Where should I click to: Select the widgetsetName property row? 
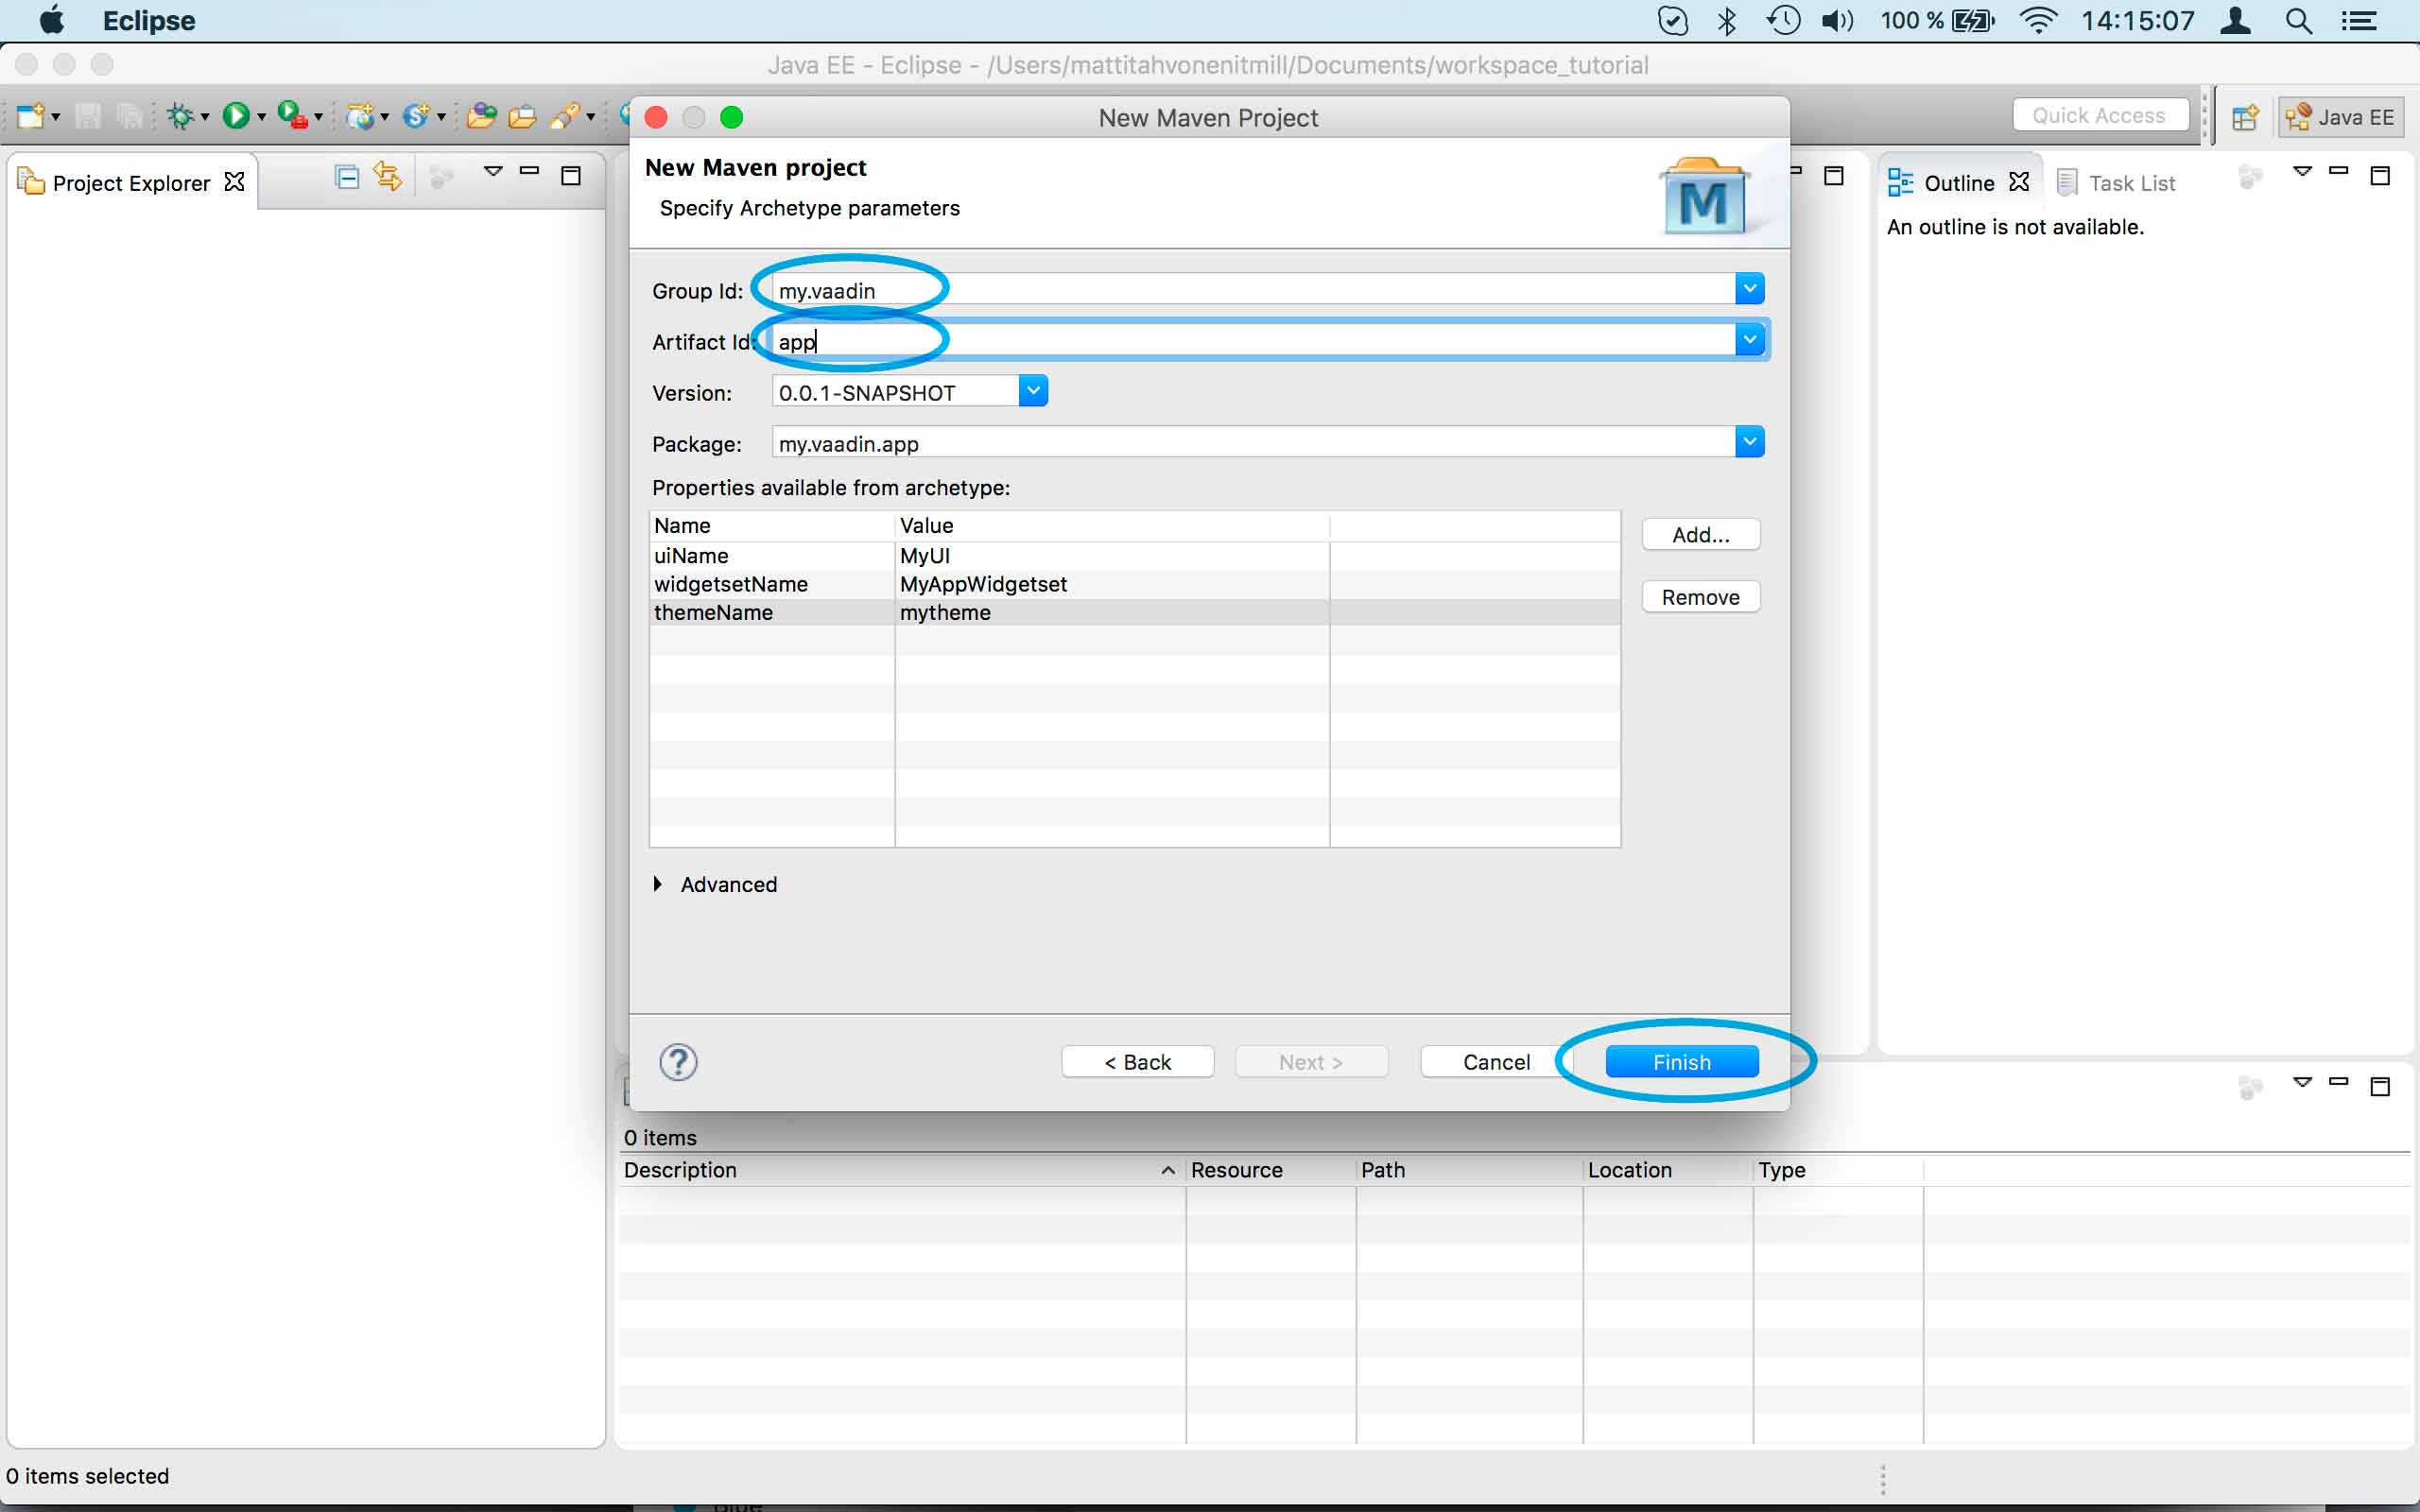point(1135,584)
